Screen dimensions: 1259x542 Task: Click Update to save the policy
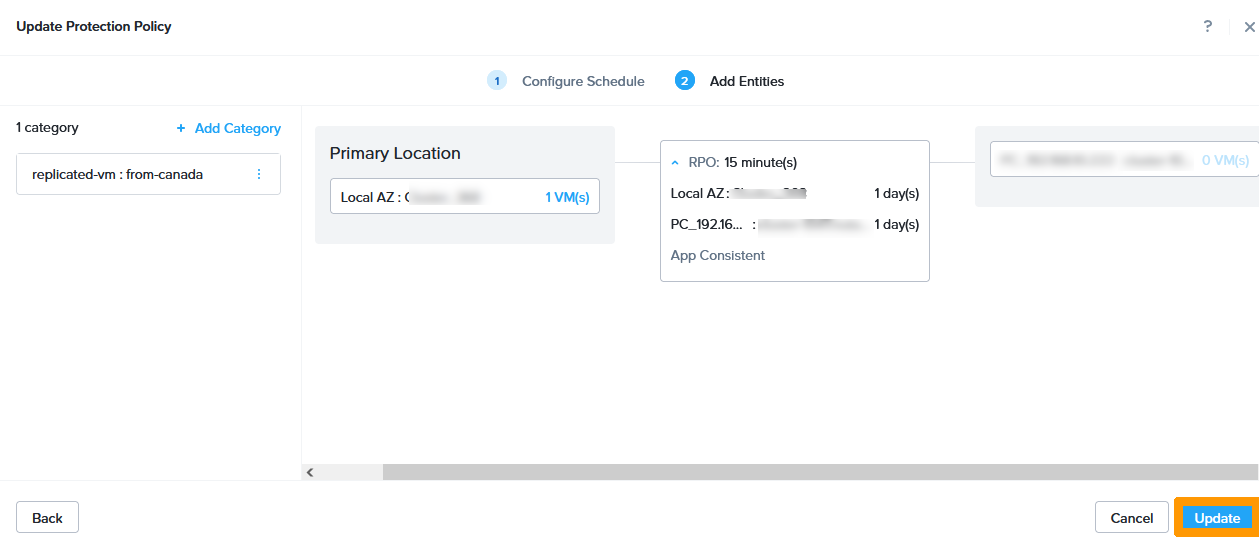tap(1216, 518)
